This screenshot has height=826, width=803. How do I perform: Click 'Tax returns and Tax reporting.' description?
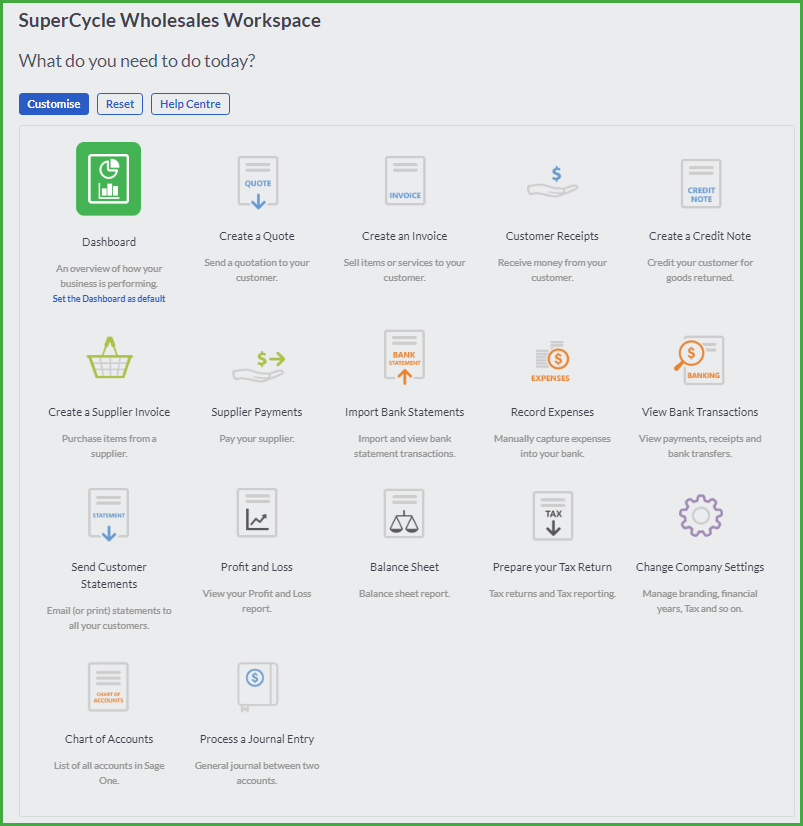[x=552, y=594]
